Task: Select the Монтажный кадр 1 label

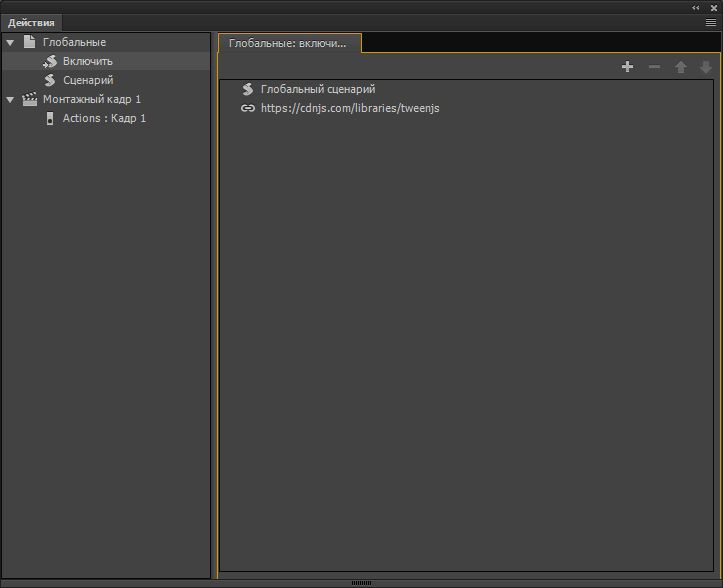Action: [92, 99]
